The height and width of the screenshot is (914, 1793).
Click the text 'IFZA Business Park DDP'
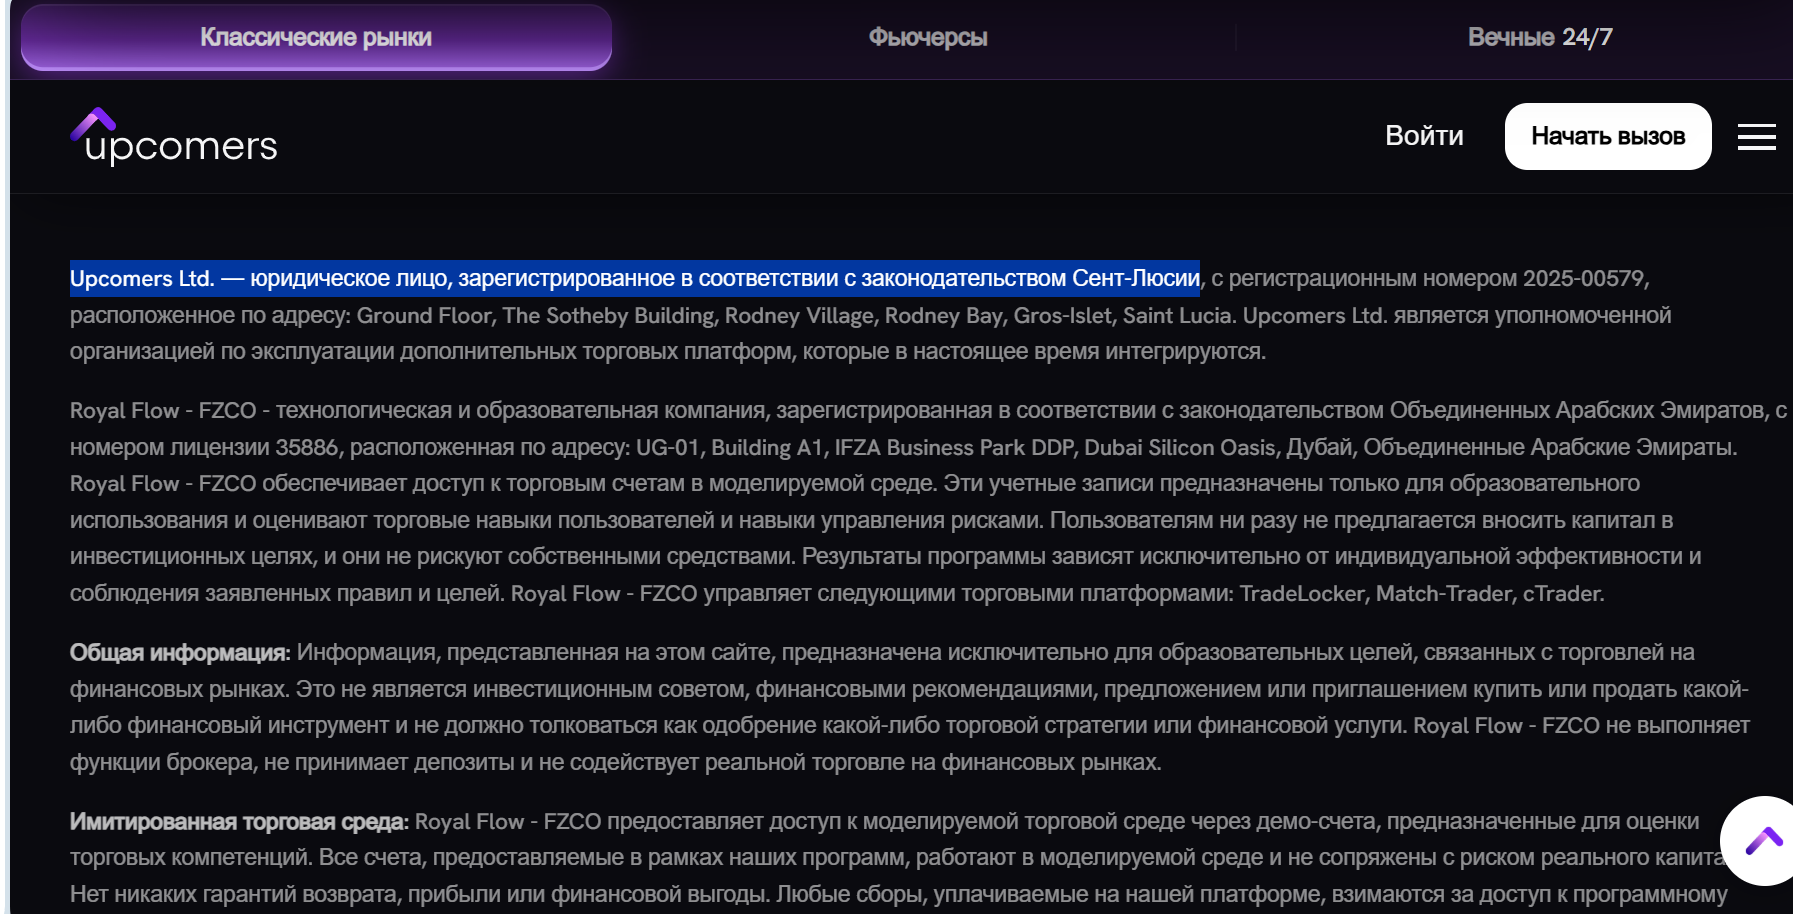coord(954,448)
